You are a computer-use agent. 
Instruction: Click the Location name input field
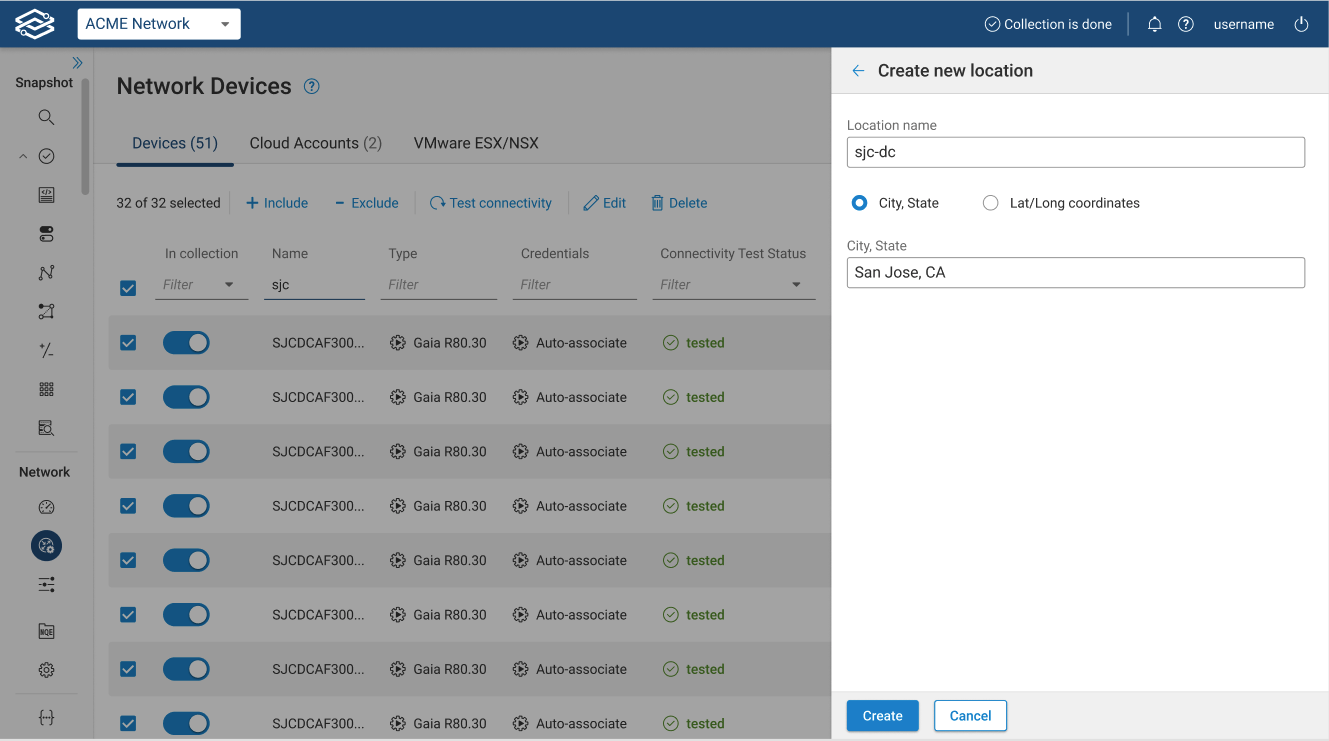(1075, 152)
